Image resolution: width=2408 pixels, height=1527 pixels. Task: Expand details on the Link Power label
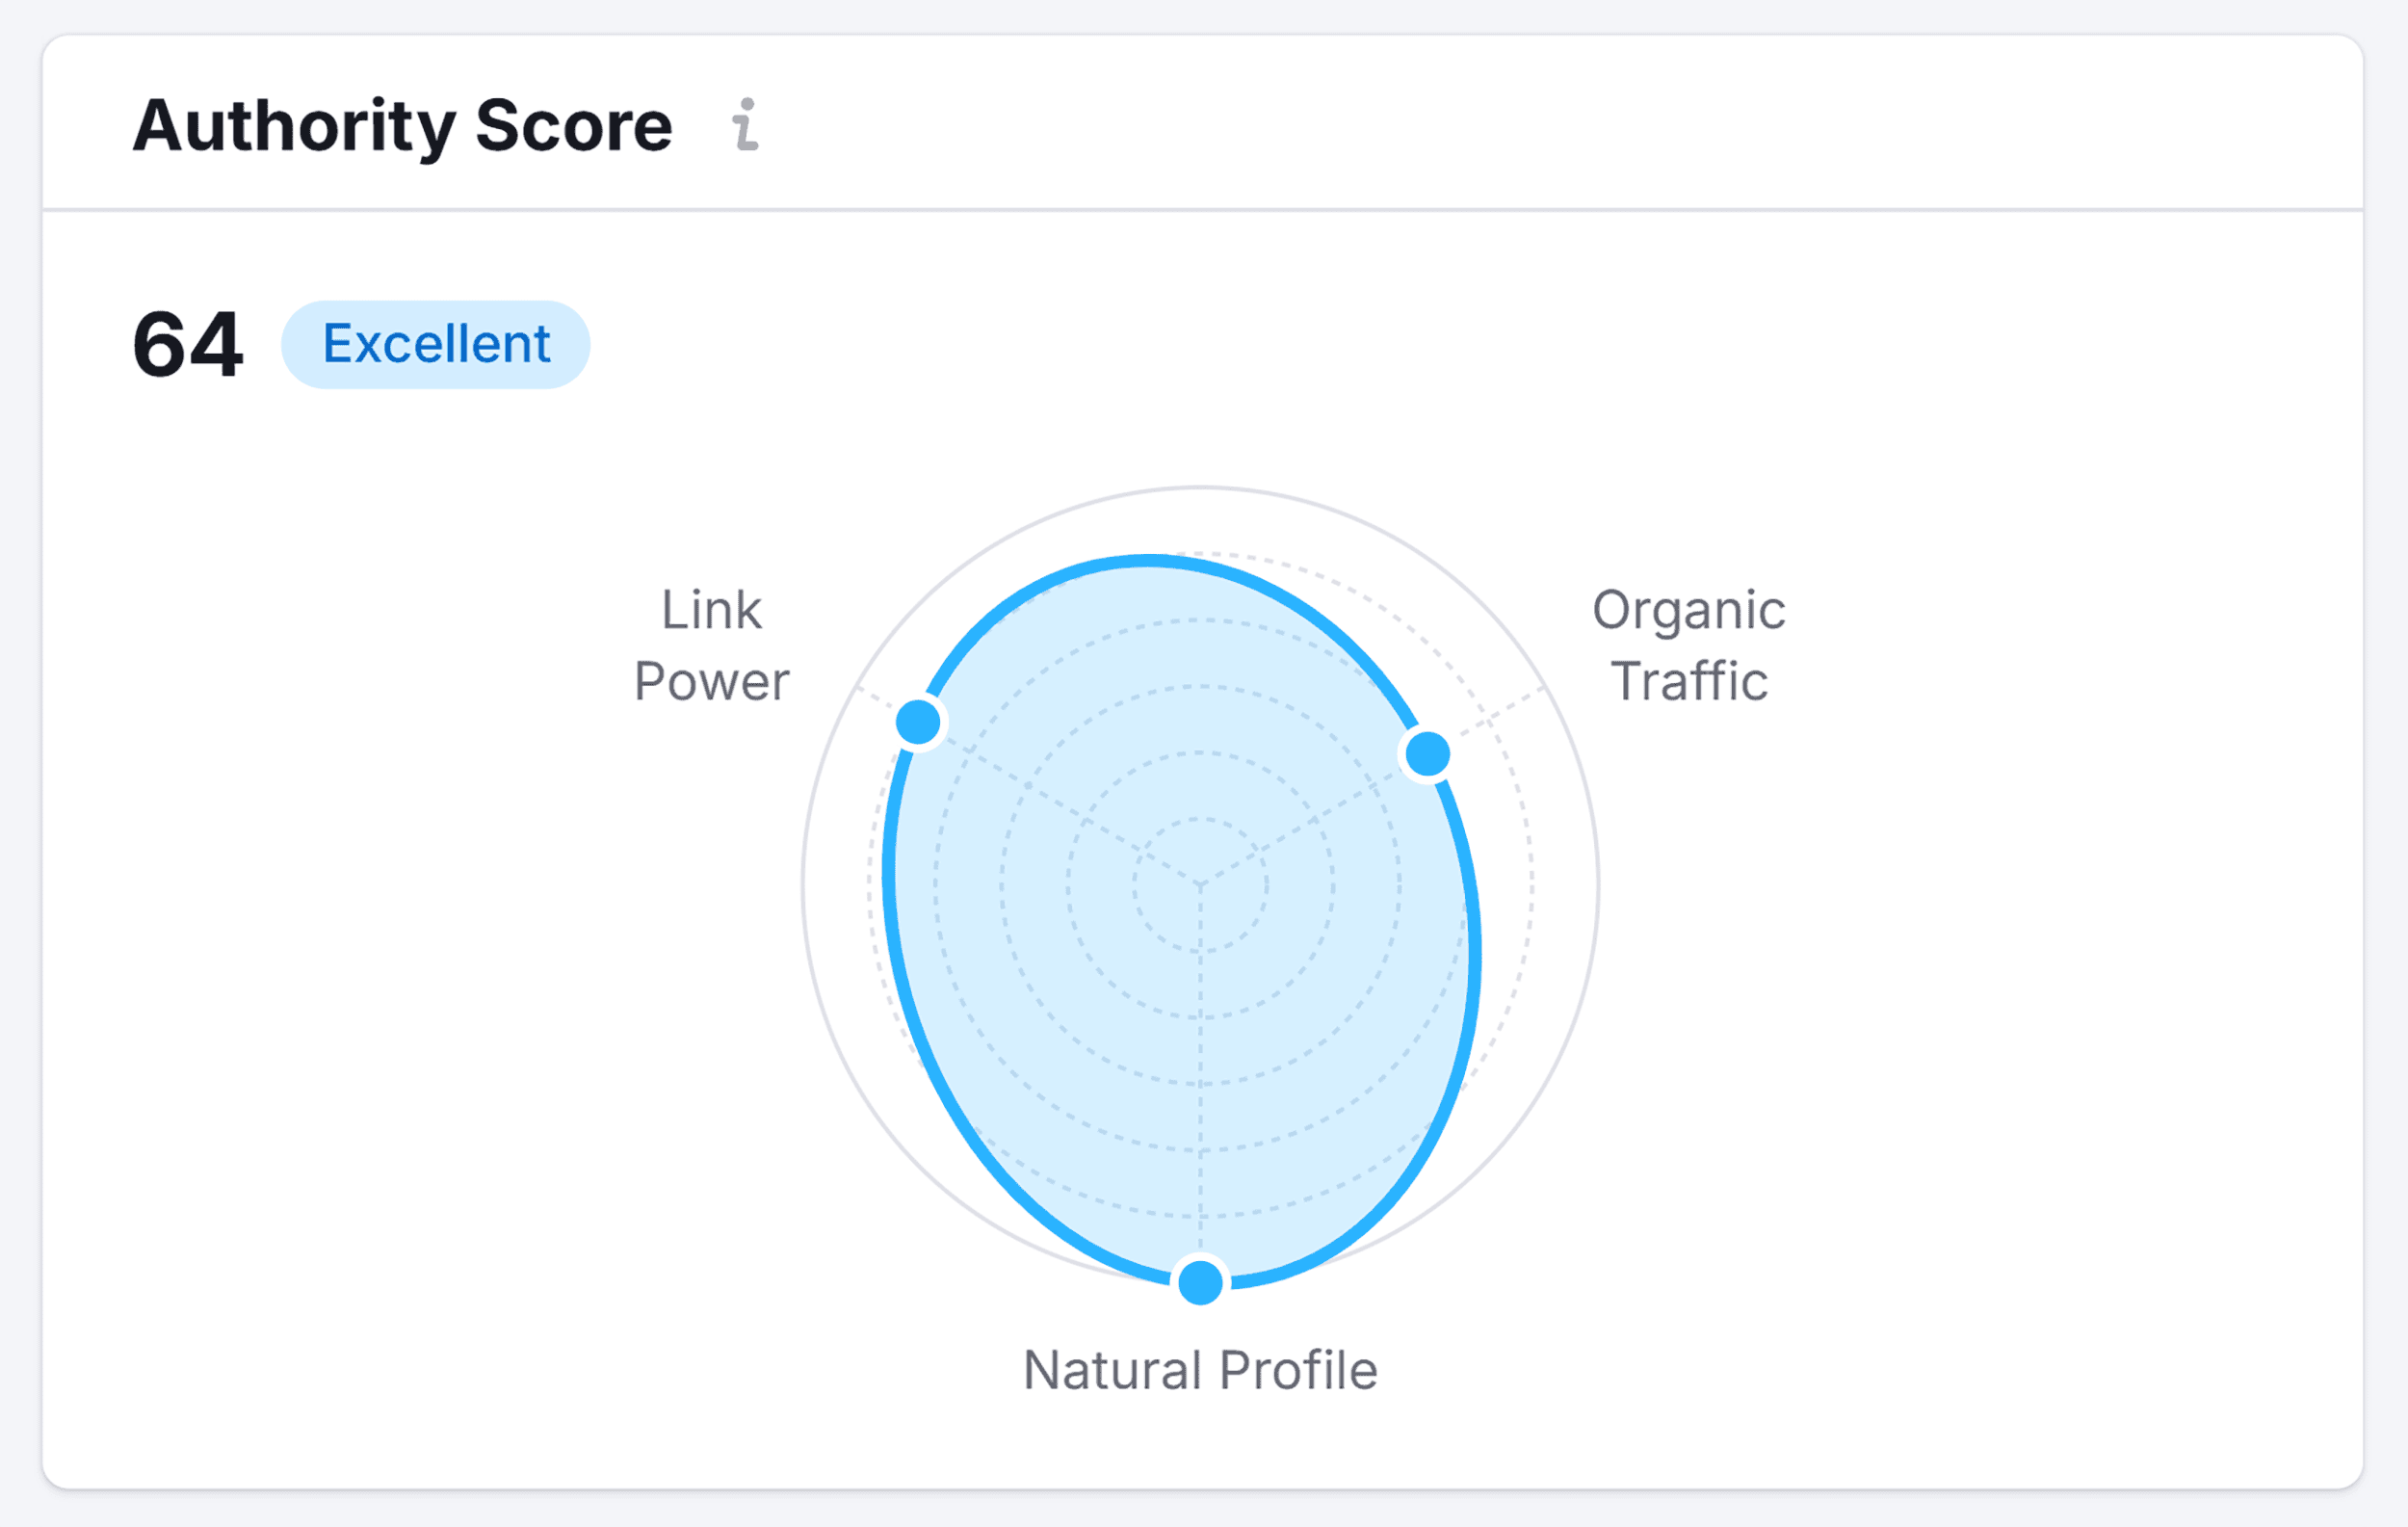point(710,645)
